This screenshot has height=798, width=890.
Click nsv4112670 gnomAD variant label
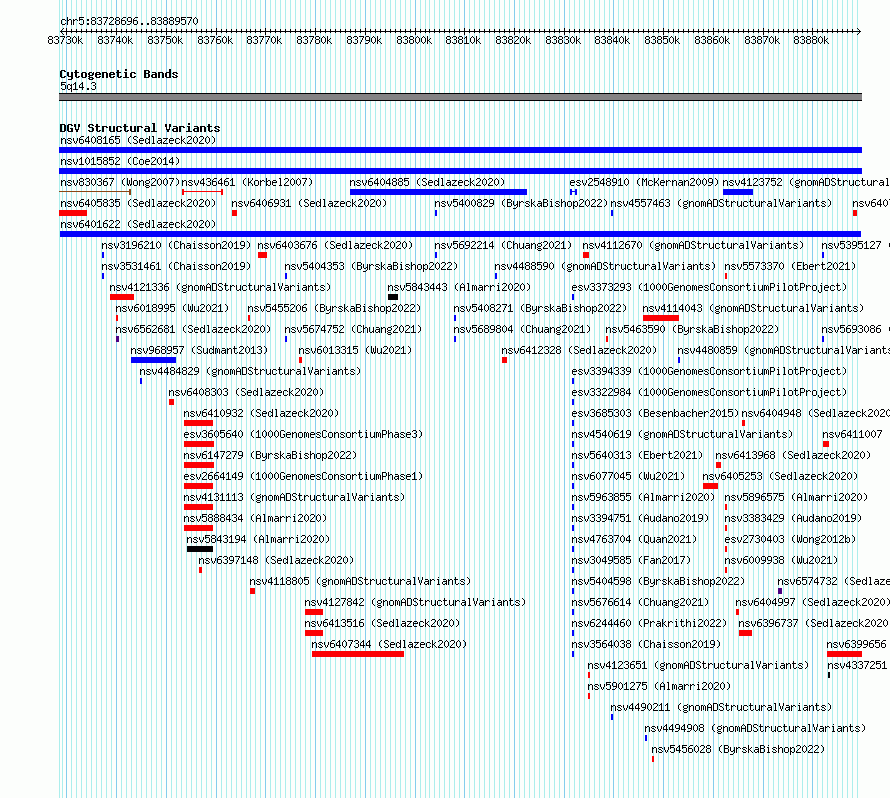693,245
